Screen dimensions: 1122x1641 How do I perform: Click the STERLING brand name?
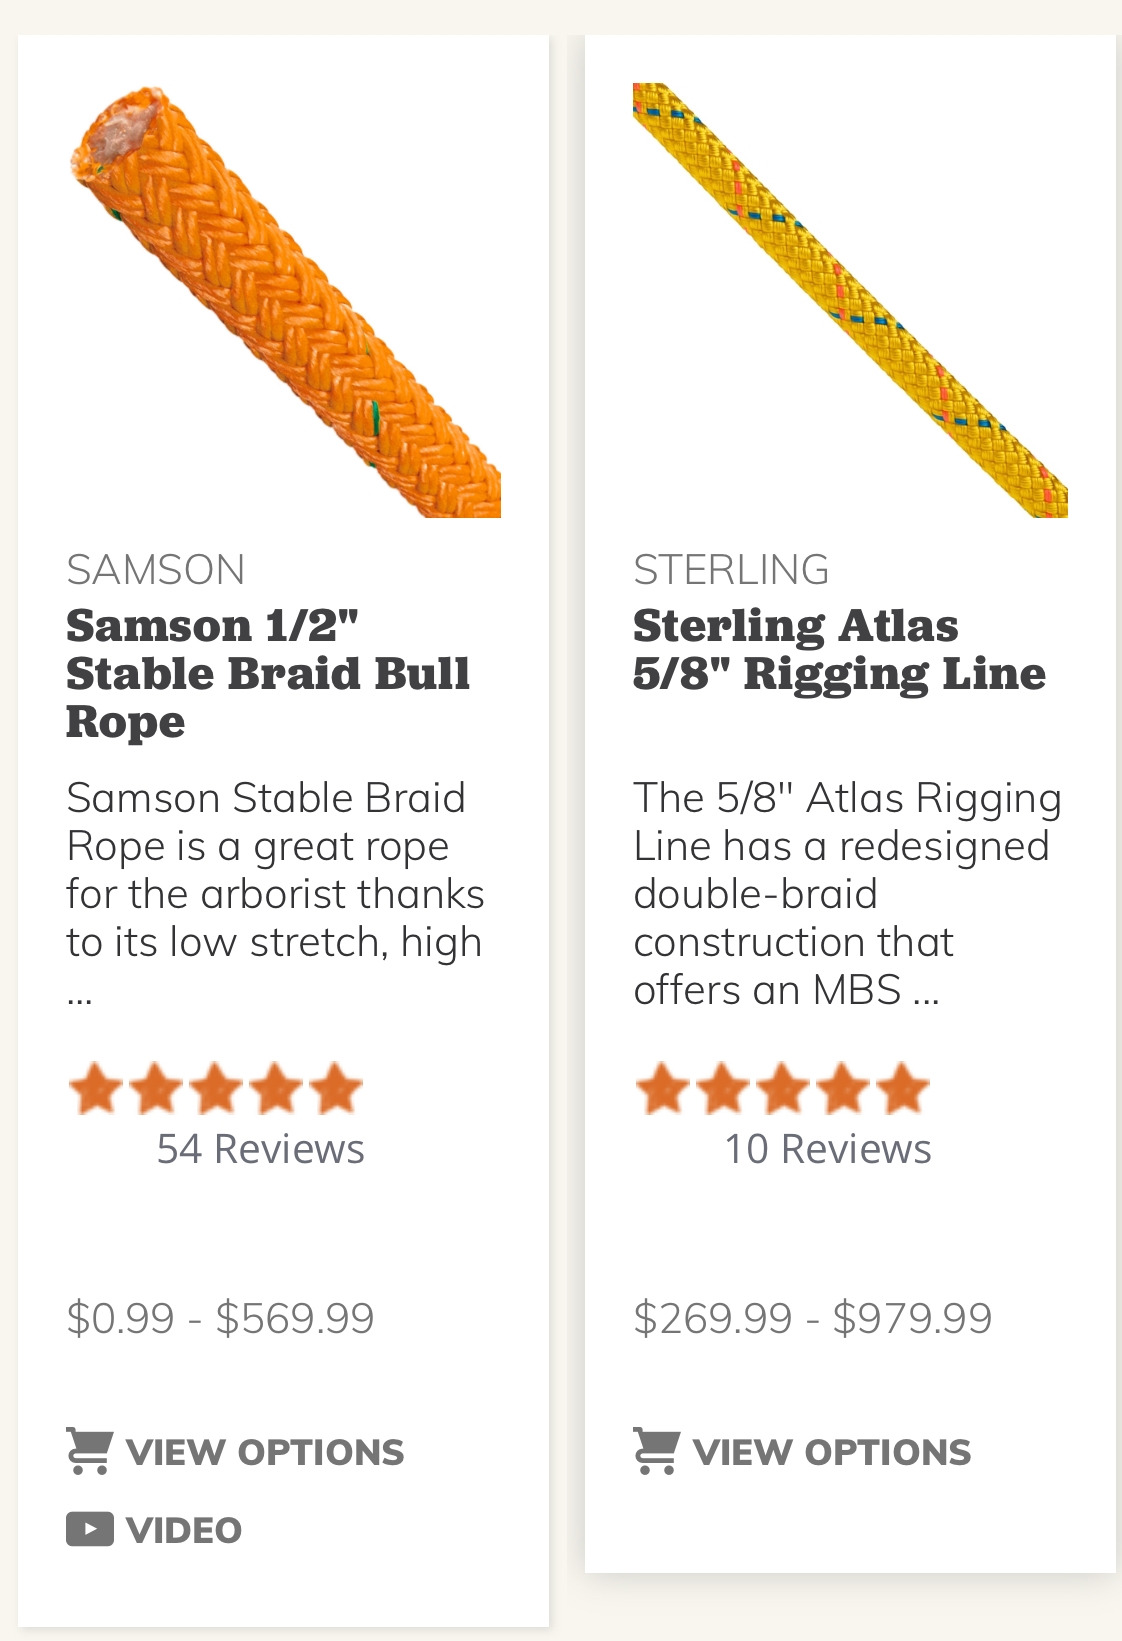coord(731,570)
